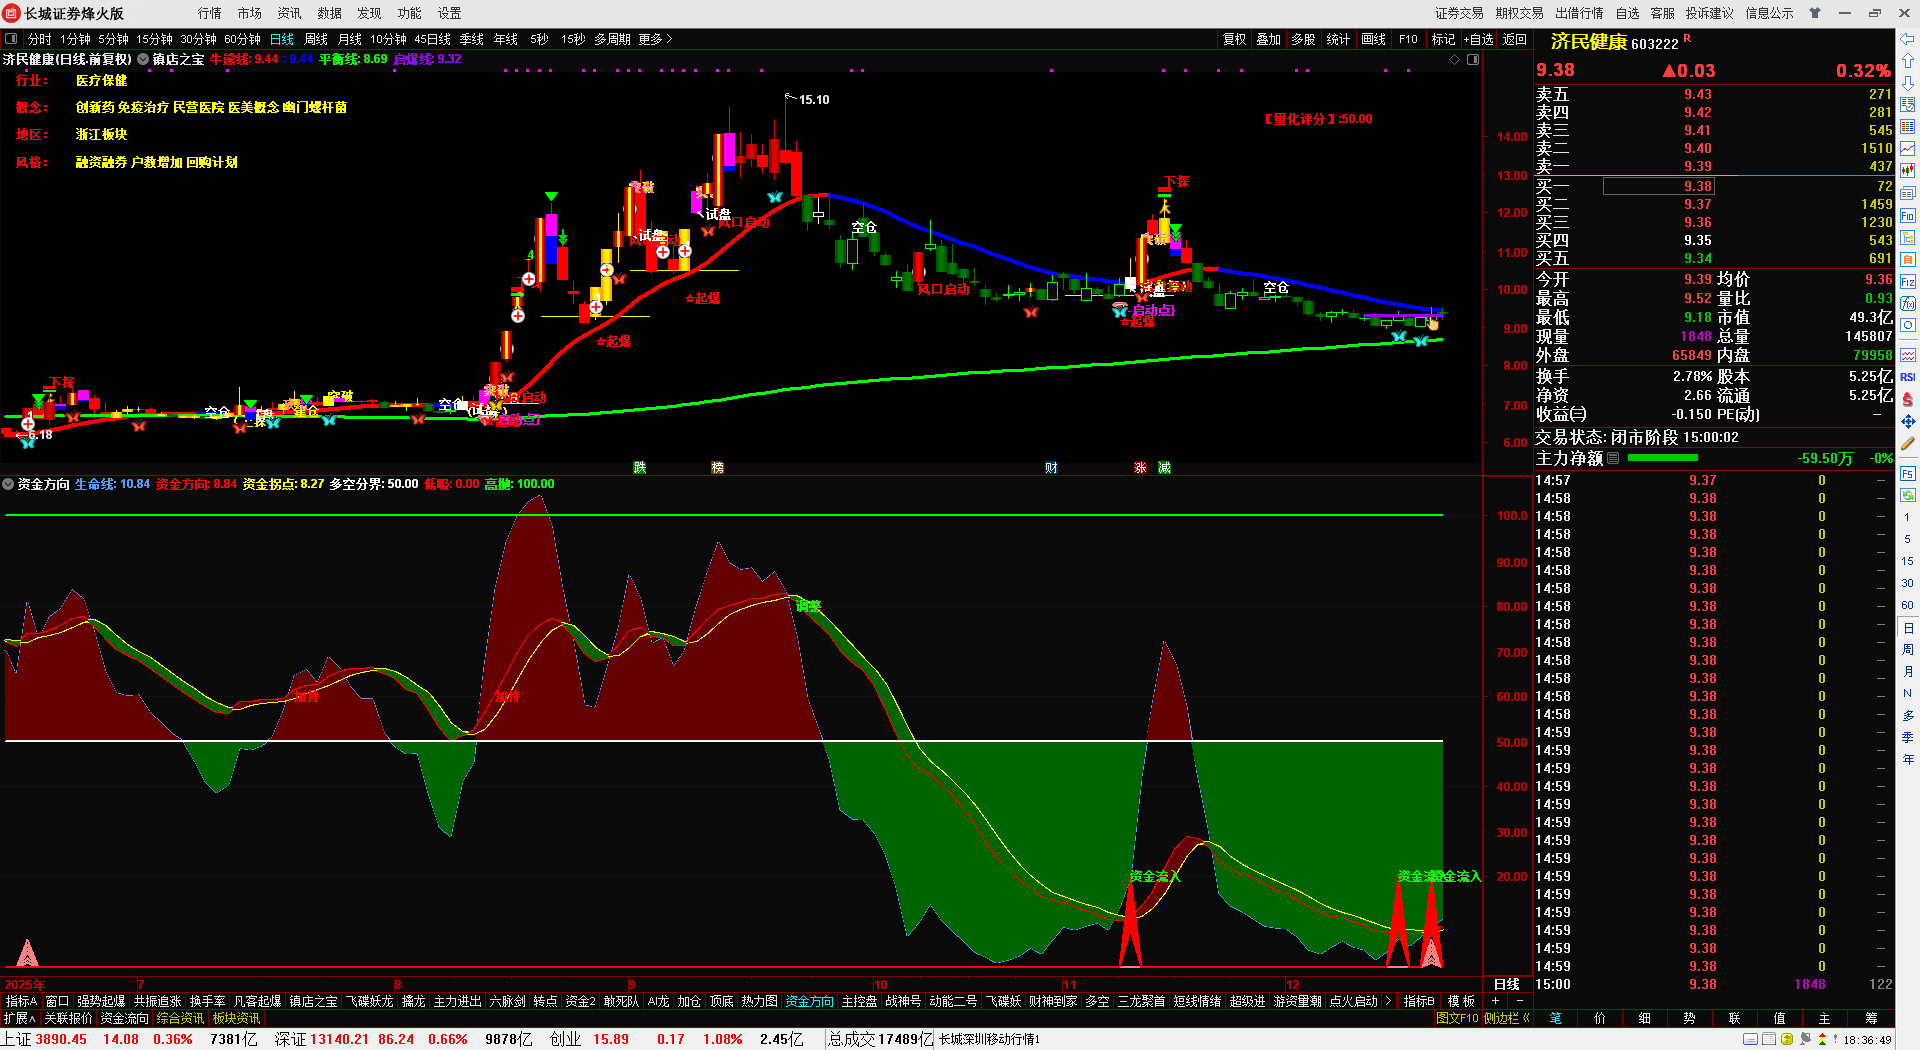Click the 投诉建议 link
This screenshot has width=1920, height=1050.
pos(1709,13)
